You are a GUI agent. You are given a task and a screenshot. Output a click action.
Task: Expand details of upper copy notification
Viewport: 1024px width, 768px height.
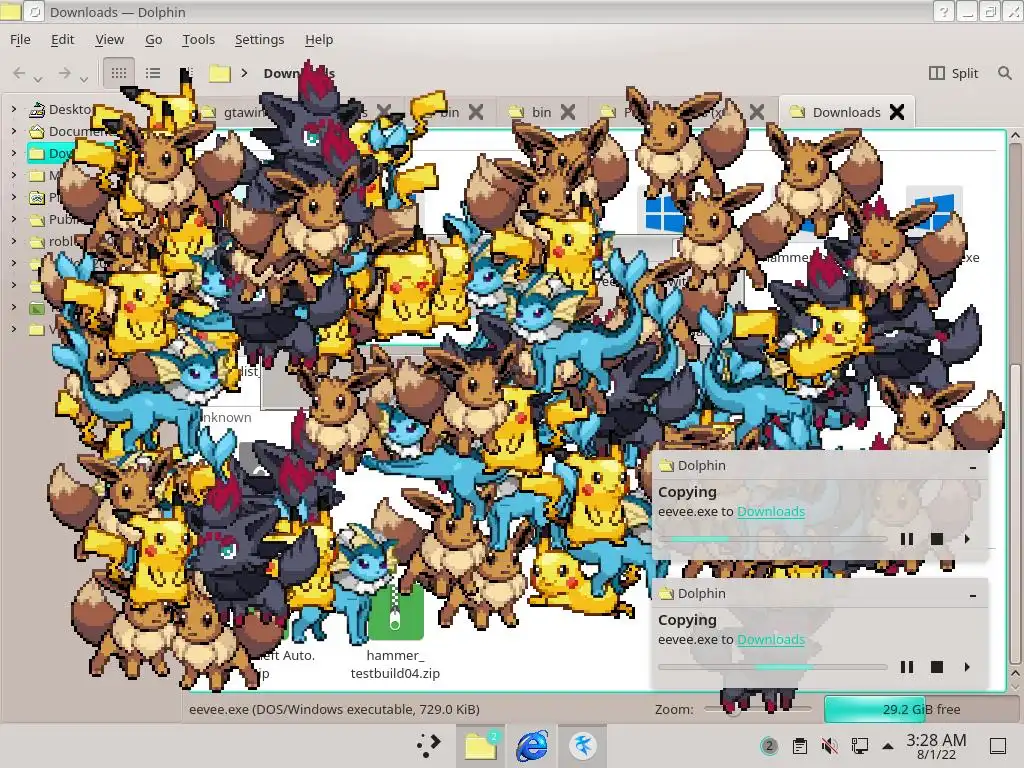[967, 539]
